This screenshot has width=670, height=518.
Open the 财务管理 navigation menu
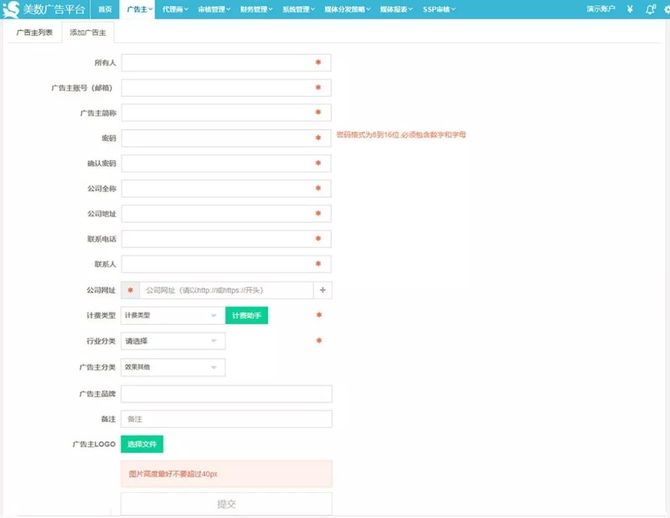[x=256, y=9]
